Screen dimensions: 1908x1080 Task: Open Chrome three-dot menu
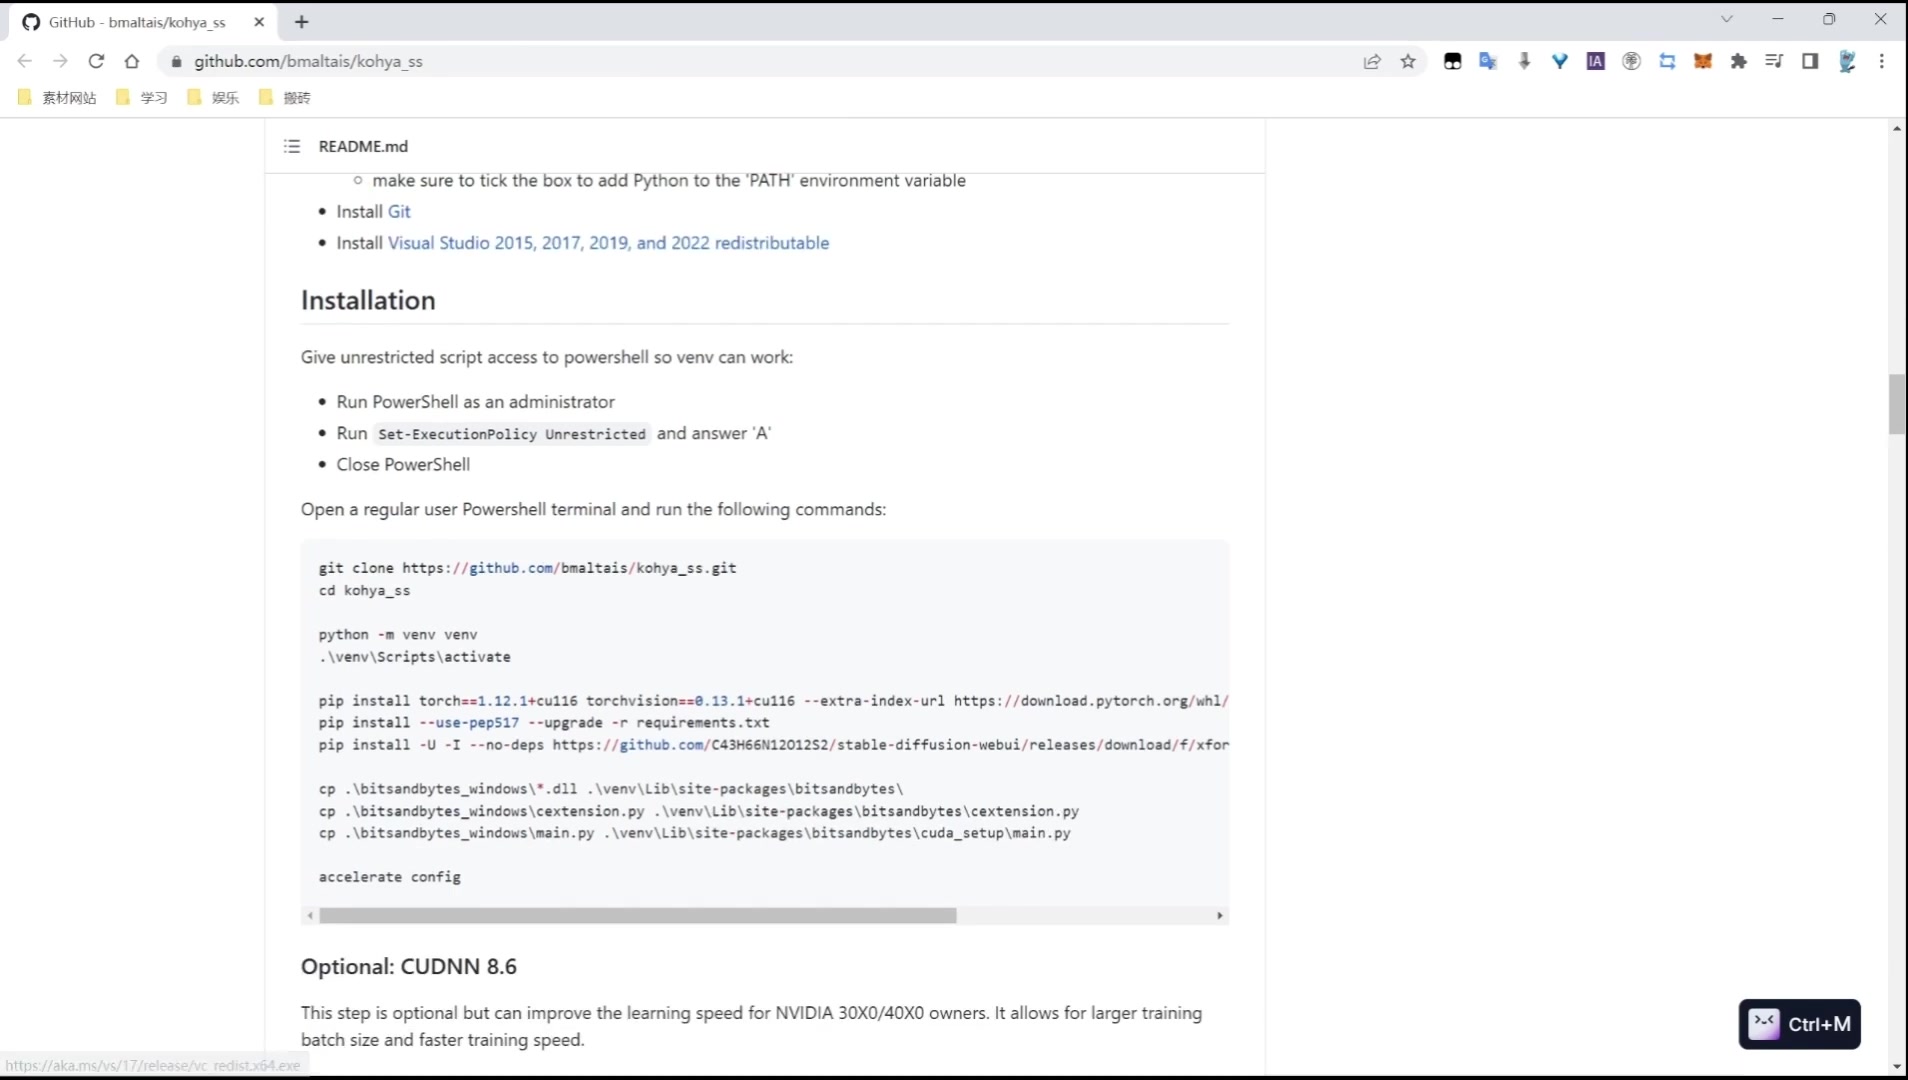[1882, 61]
